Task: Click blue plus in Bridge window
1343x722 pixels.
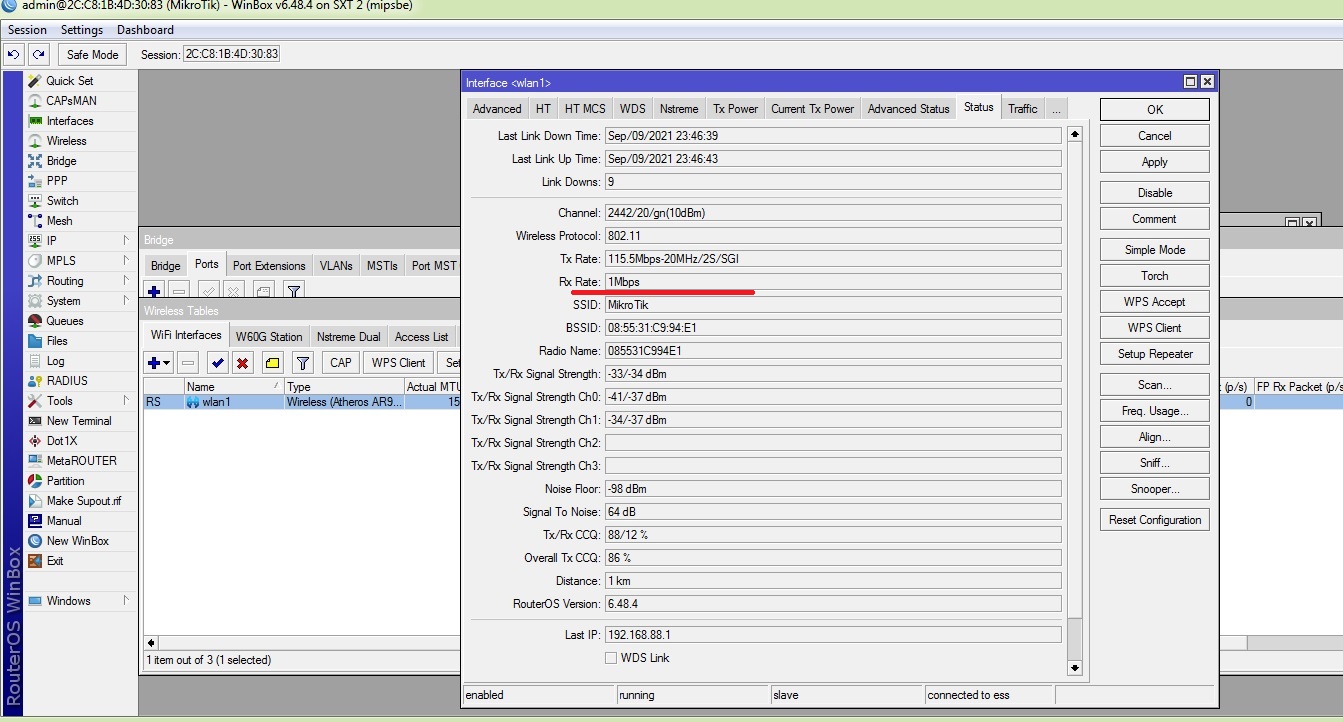Action: tap(154, 291)
